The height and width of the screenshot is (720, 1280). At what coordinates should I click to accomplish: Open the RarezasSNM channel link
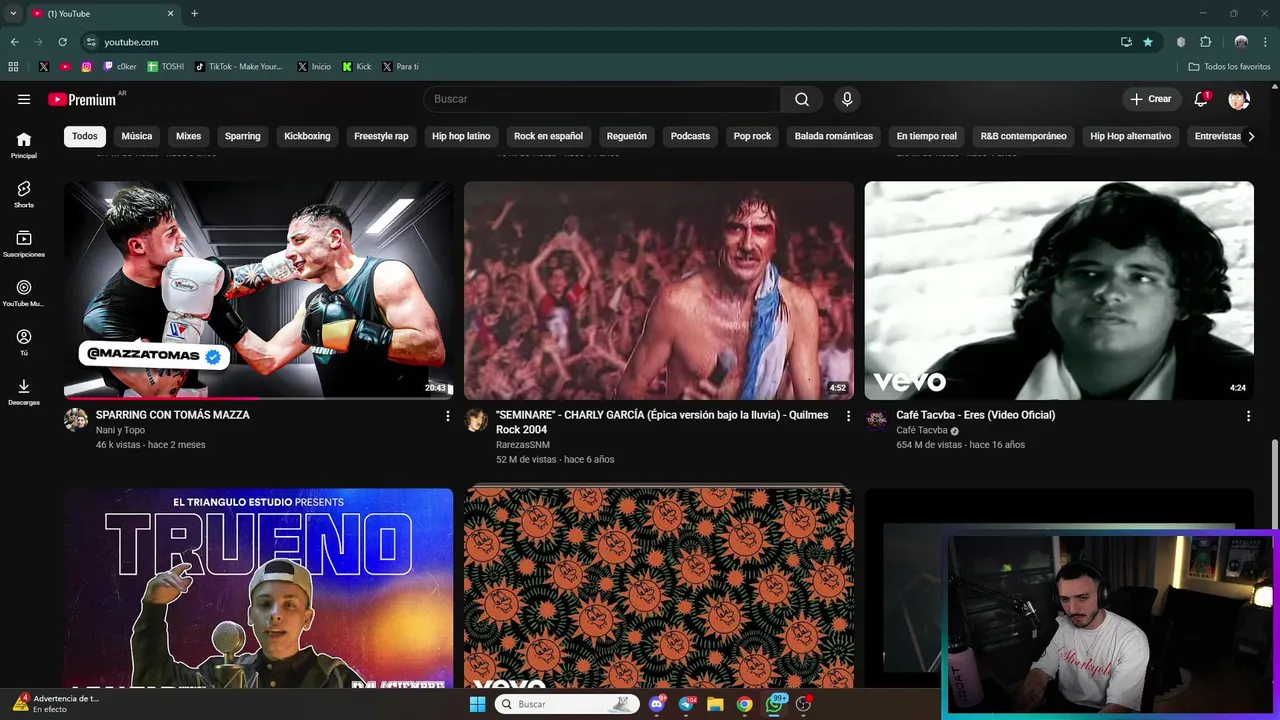pyautogui.click(x=523, y=445)
